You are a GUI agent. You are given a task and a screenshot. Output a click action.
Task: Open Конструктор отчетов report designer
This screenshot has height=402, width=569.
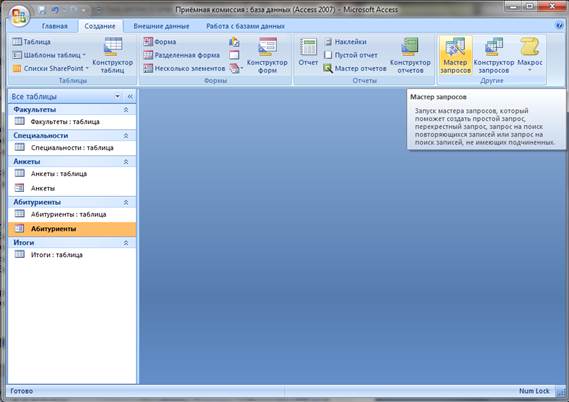coord(410,55)
